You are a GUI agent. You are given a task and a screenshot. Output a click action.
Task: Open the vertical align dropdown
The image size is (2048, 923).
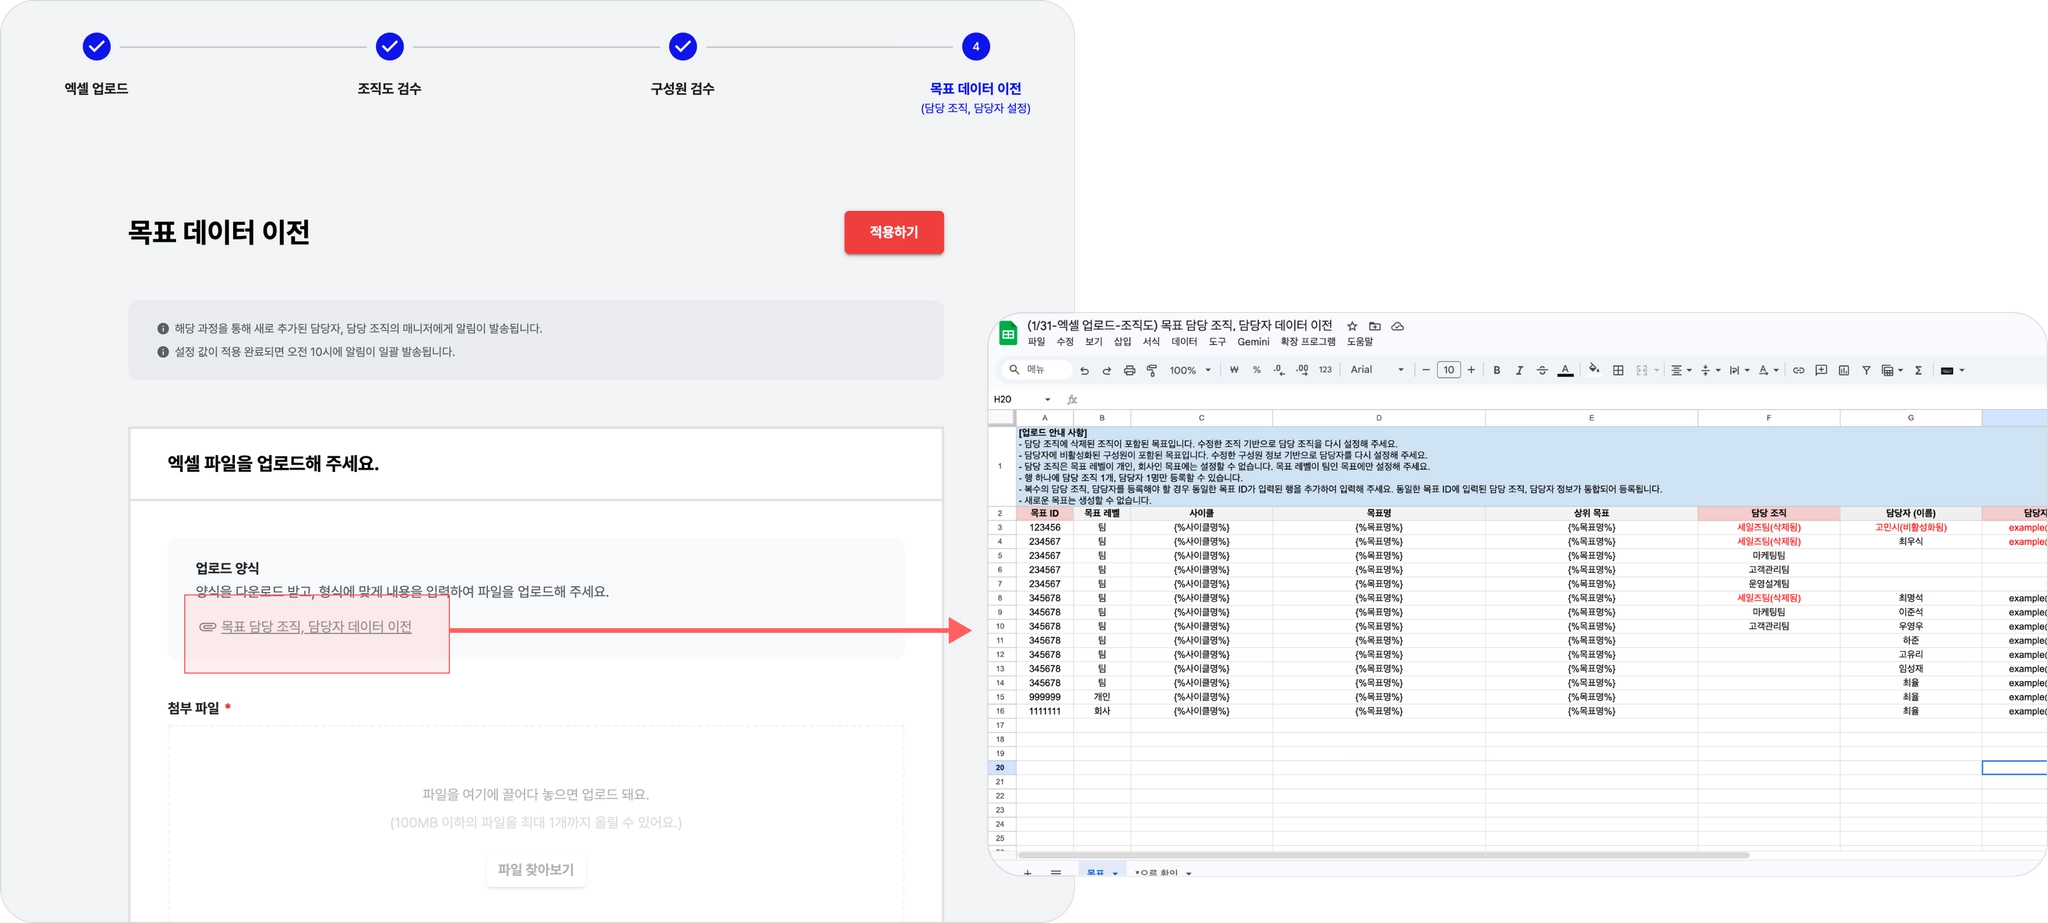1710,370
